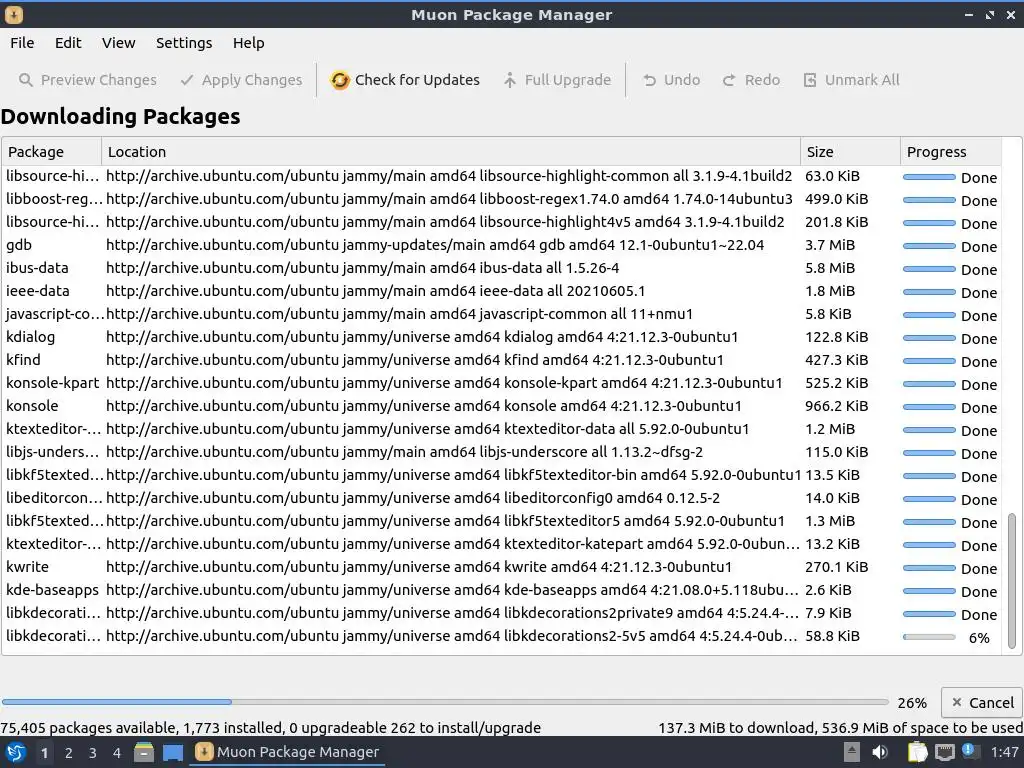Image resolution: width=1024 pixels, height=768 pixels.
Task: Click the download list vertical scrollbar
Action: pyautogui.click(x=1012, y=580)
